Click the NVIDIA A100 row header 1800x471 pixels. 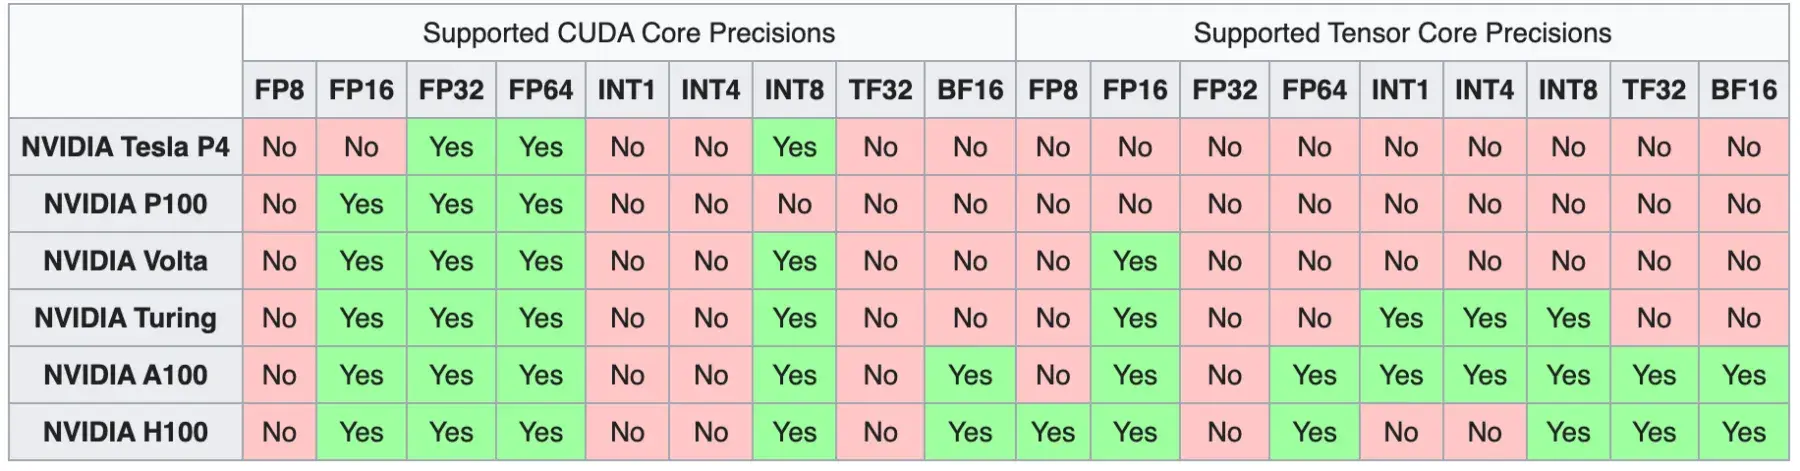125,375
